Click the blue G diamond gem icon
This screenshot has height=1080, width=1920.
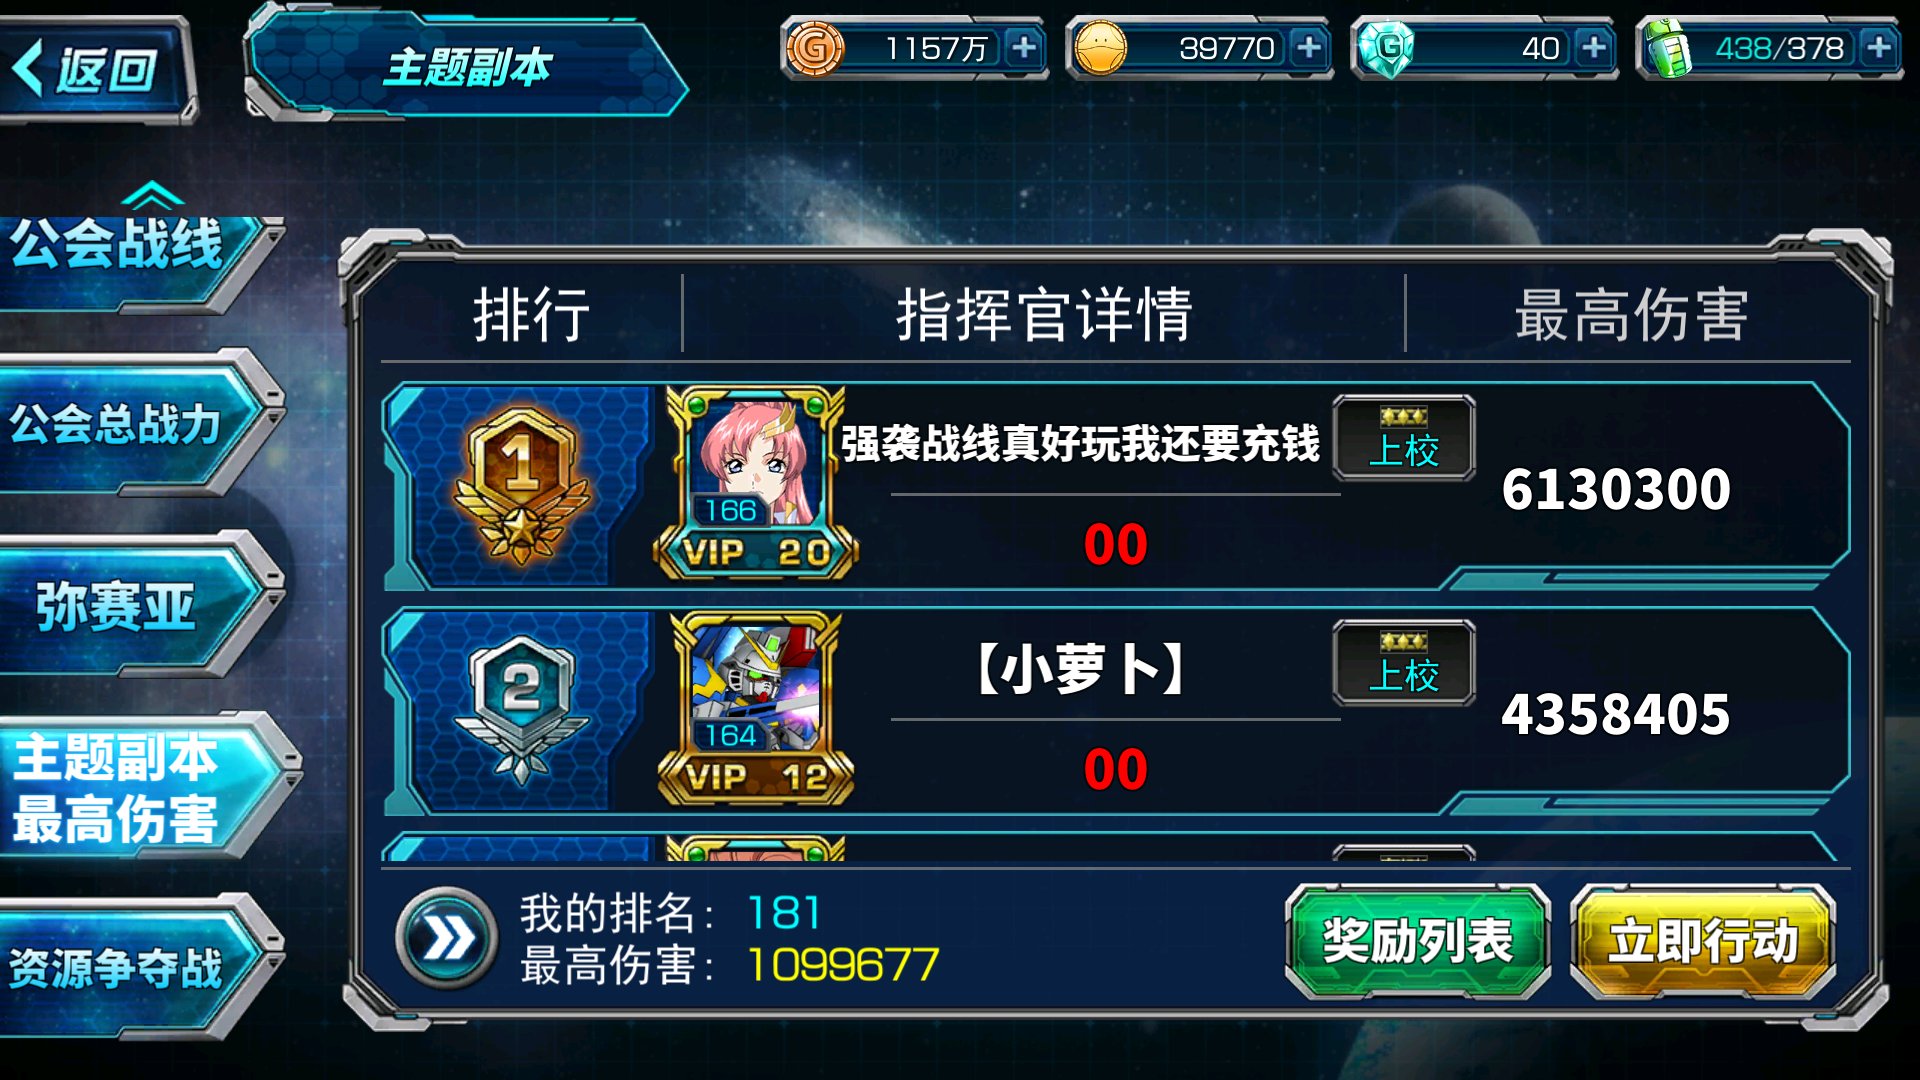1387,47
